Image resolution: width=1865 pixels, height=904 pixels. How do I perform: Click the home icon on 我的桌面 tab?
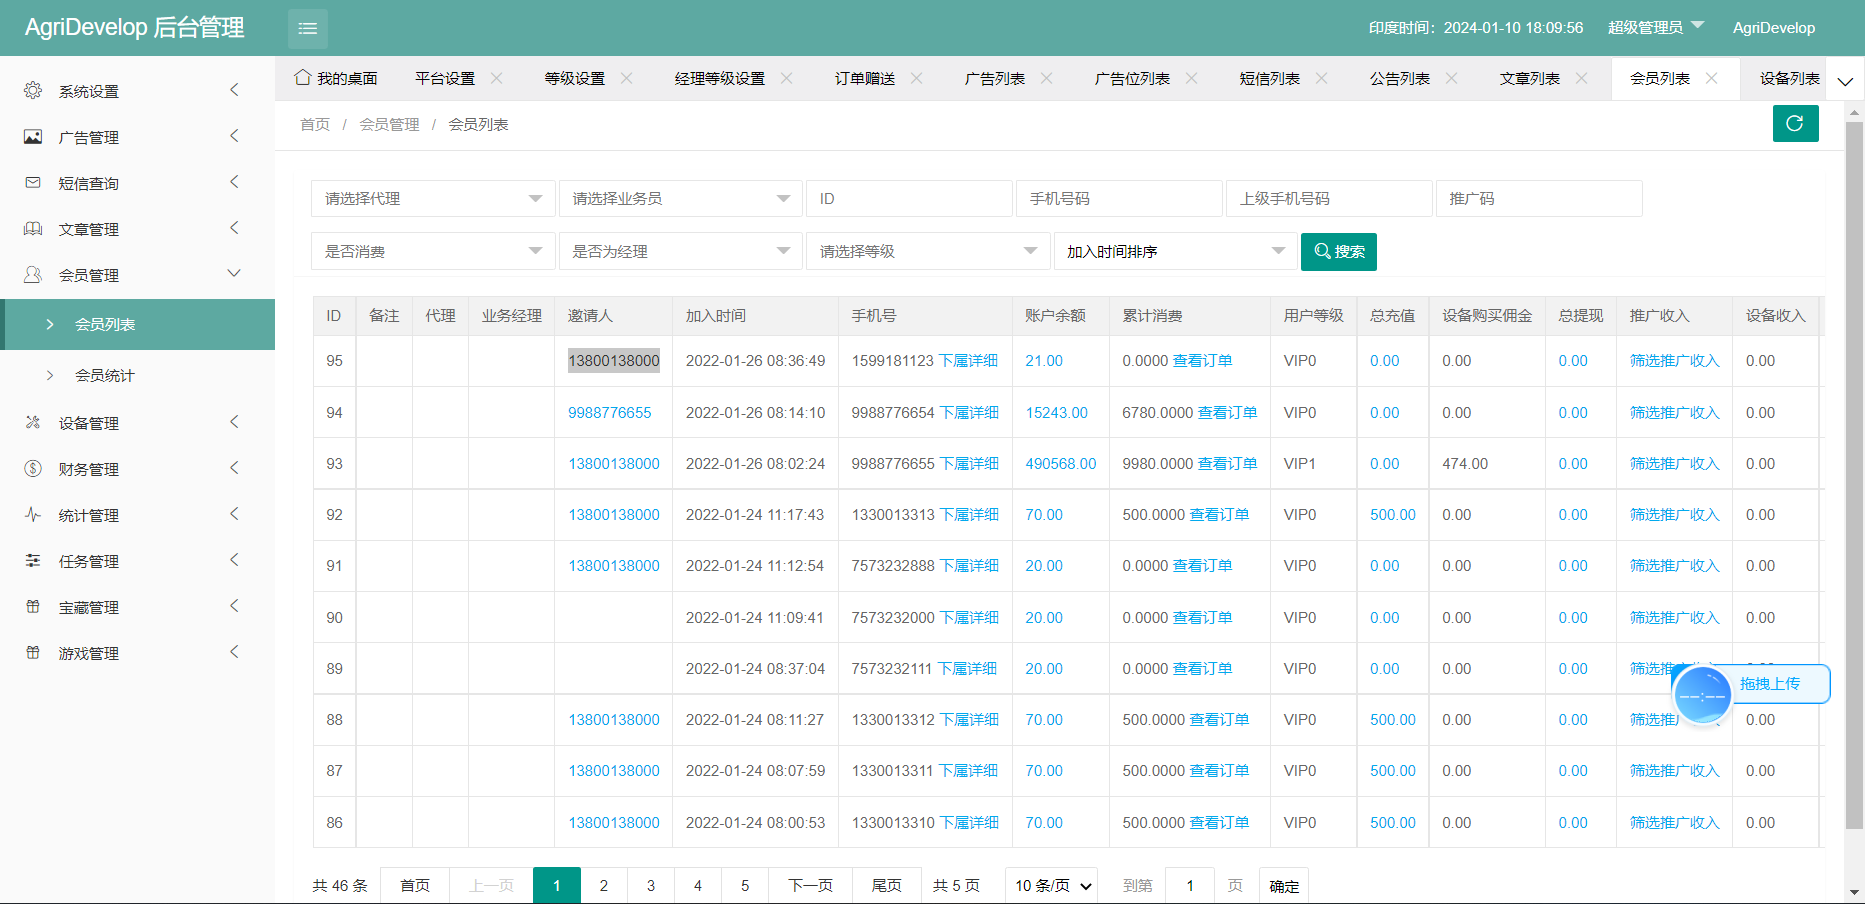pos(302,77)
